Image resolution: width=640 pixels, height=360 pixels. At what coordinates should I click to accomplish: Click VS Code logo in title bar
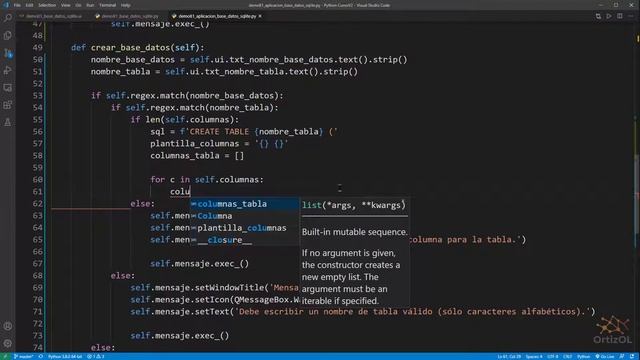point(6,5)
